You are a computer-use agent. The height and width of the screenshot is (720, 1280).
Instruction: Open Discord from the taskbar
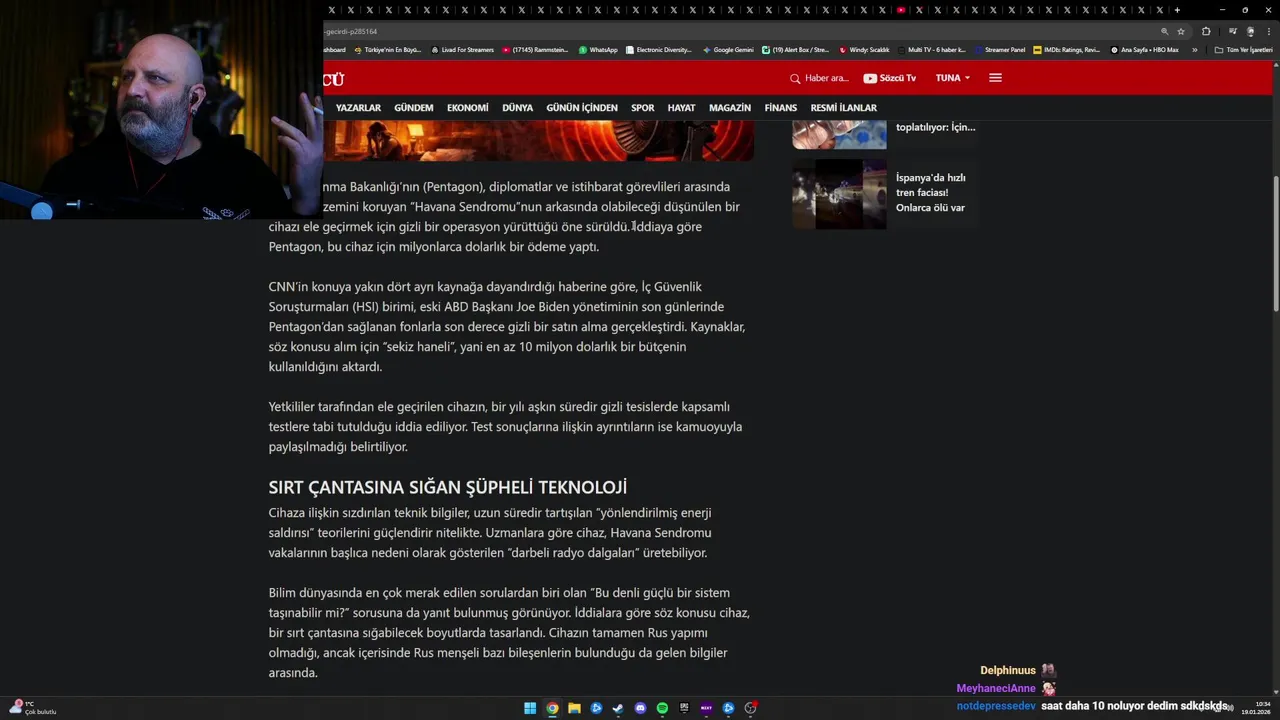640,708
